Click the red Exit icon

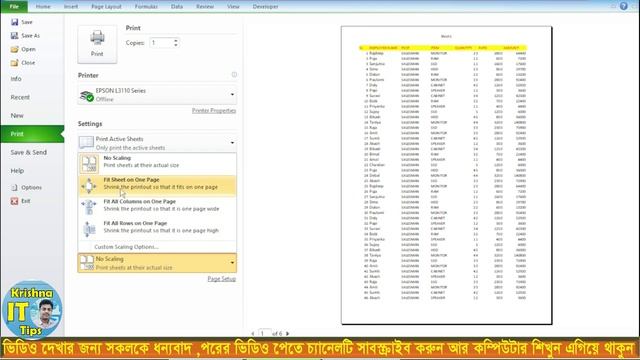click(14, 201)
